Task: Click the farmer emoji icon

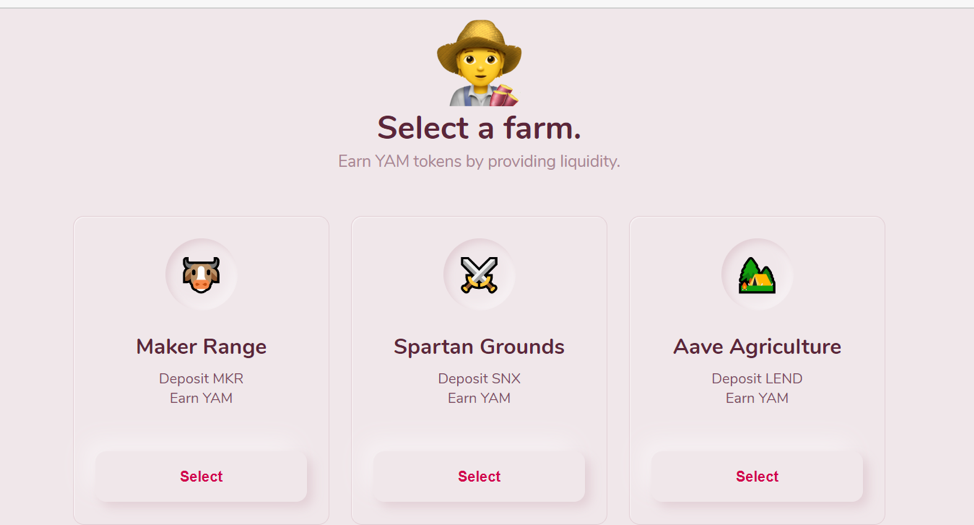Action: (x=480, y=63)
